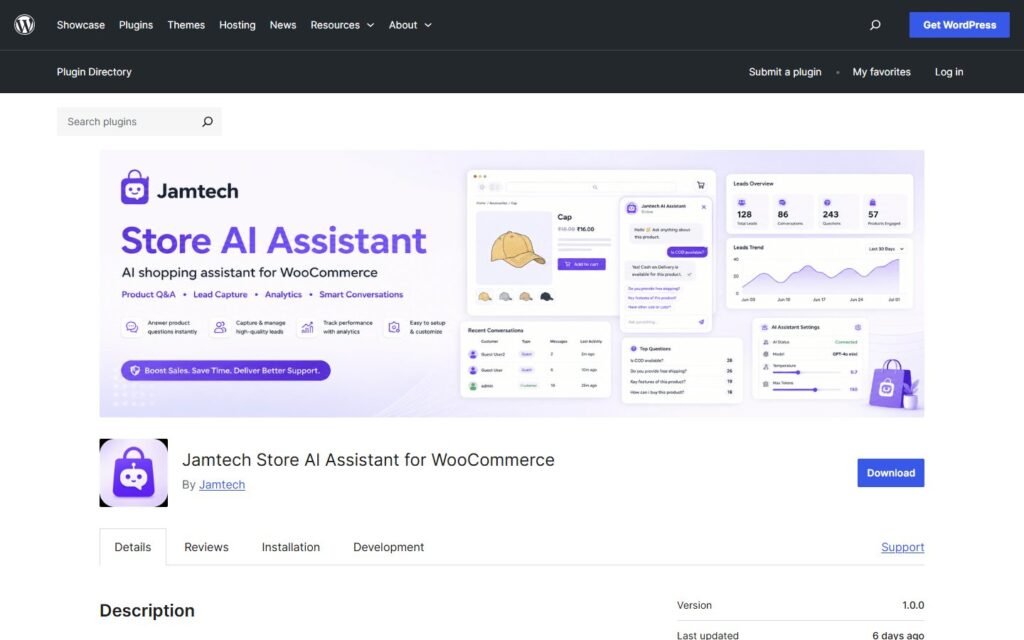Expand the About menu chevron

click(428, 25)
